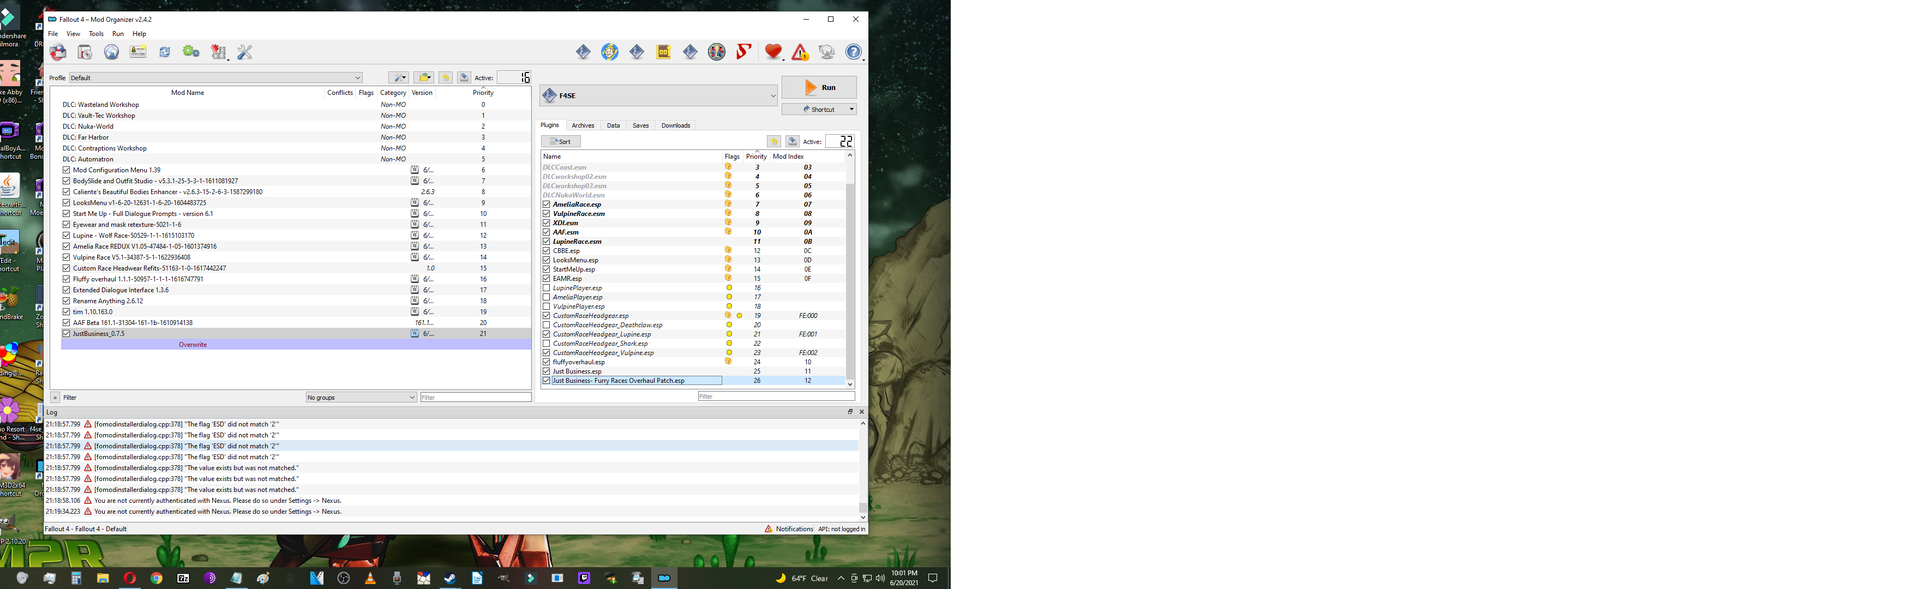
Task: Click the plugin list Filter field
Action: [776, 396]
